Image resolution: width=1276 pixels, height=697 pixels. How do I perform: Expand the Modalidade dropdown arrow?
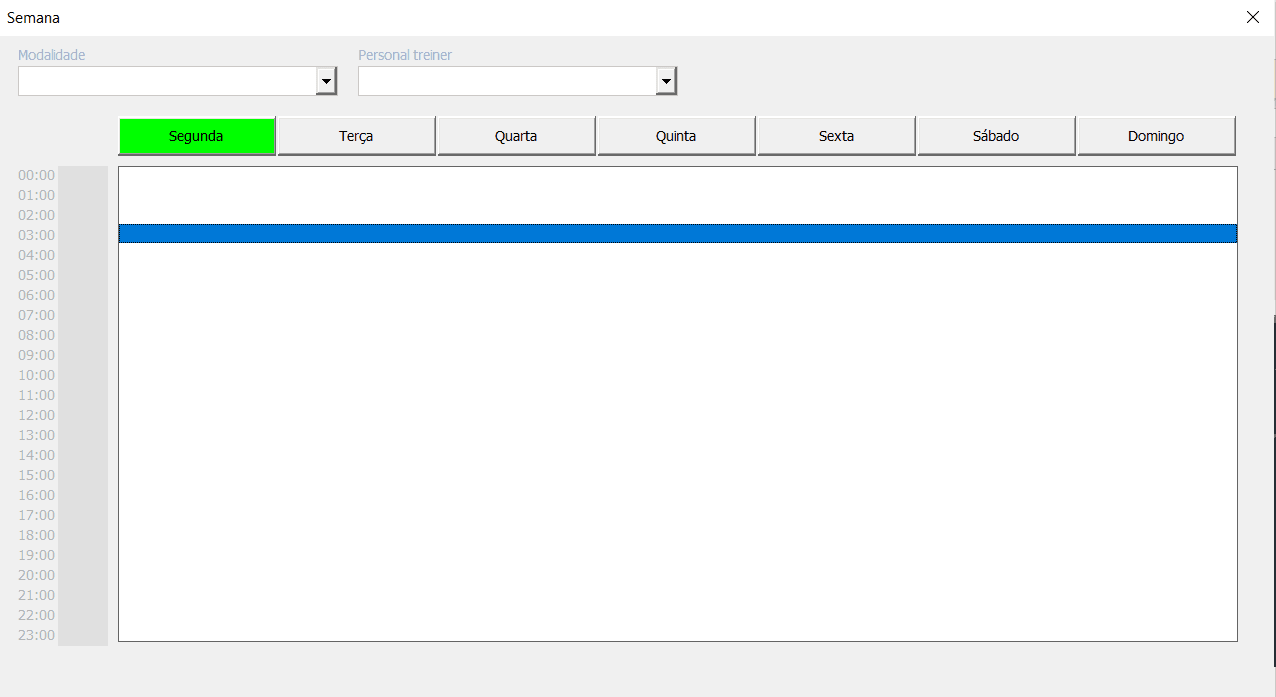tap(326, 81)
